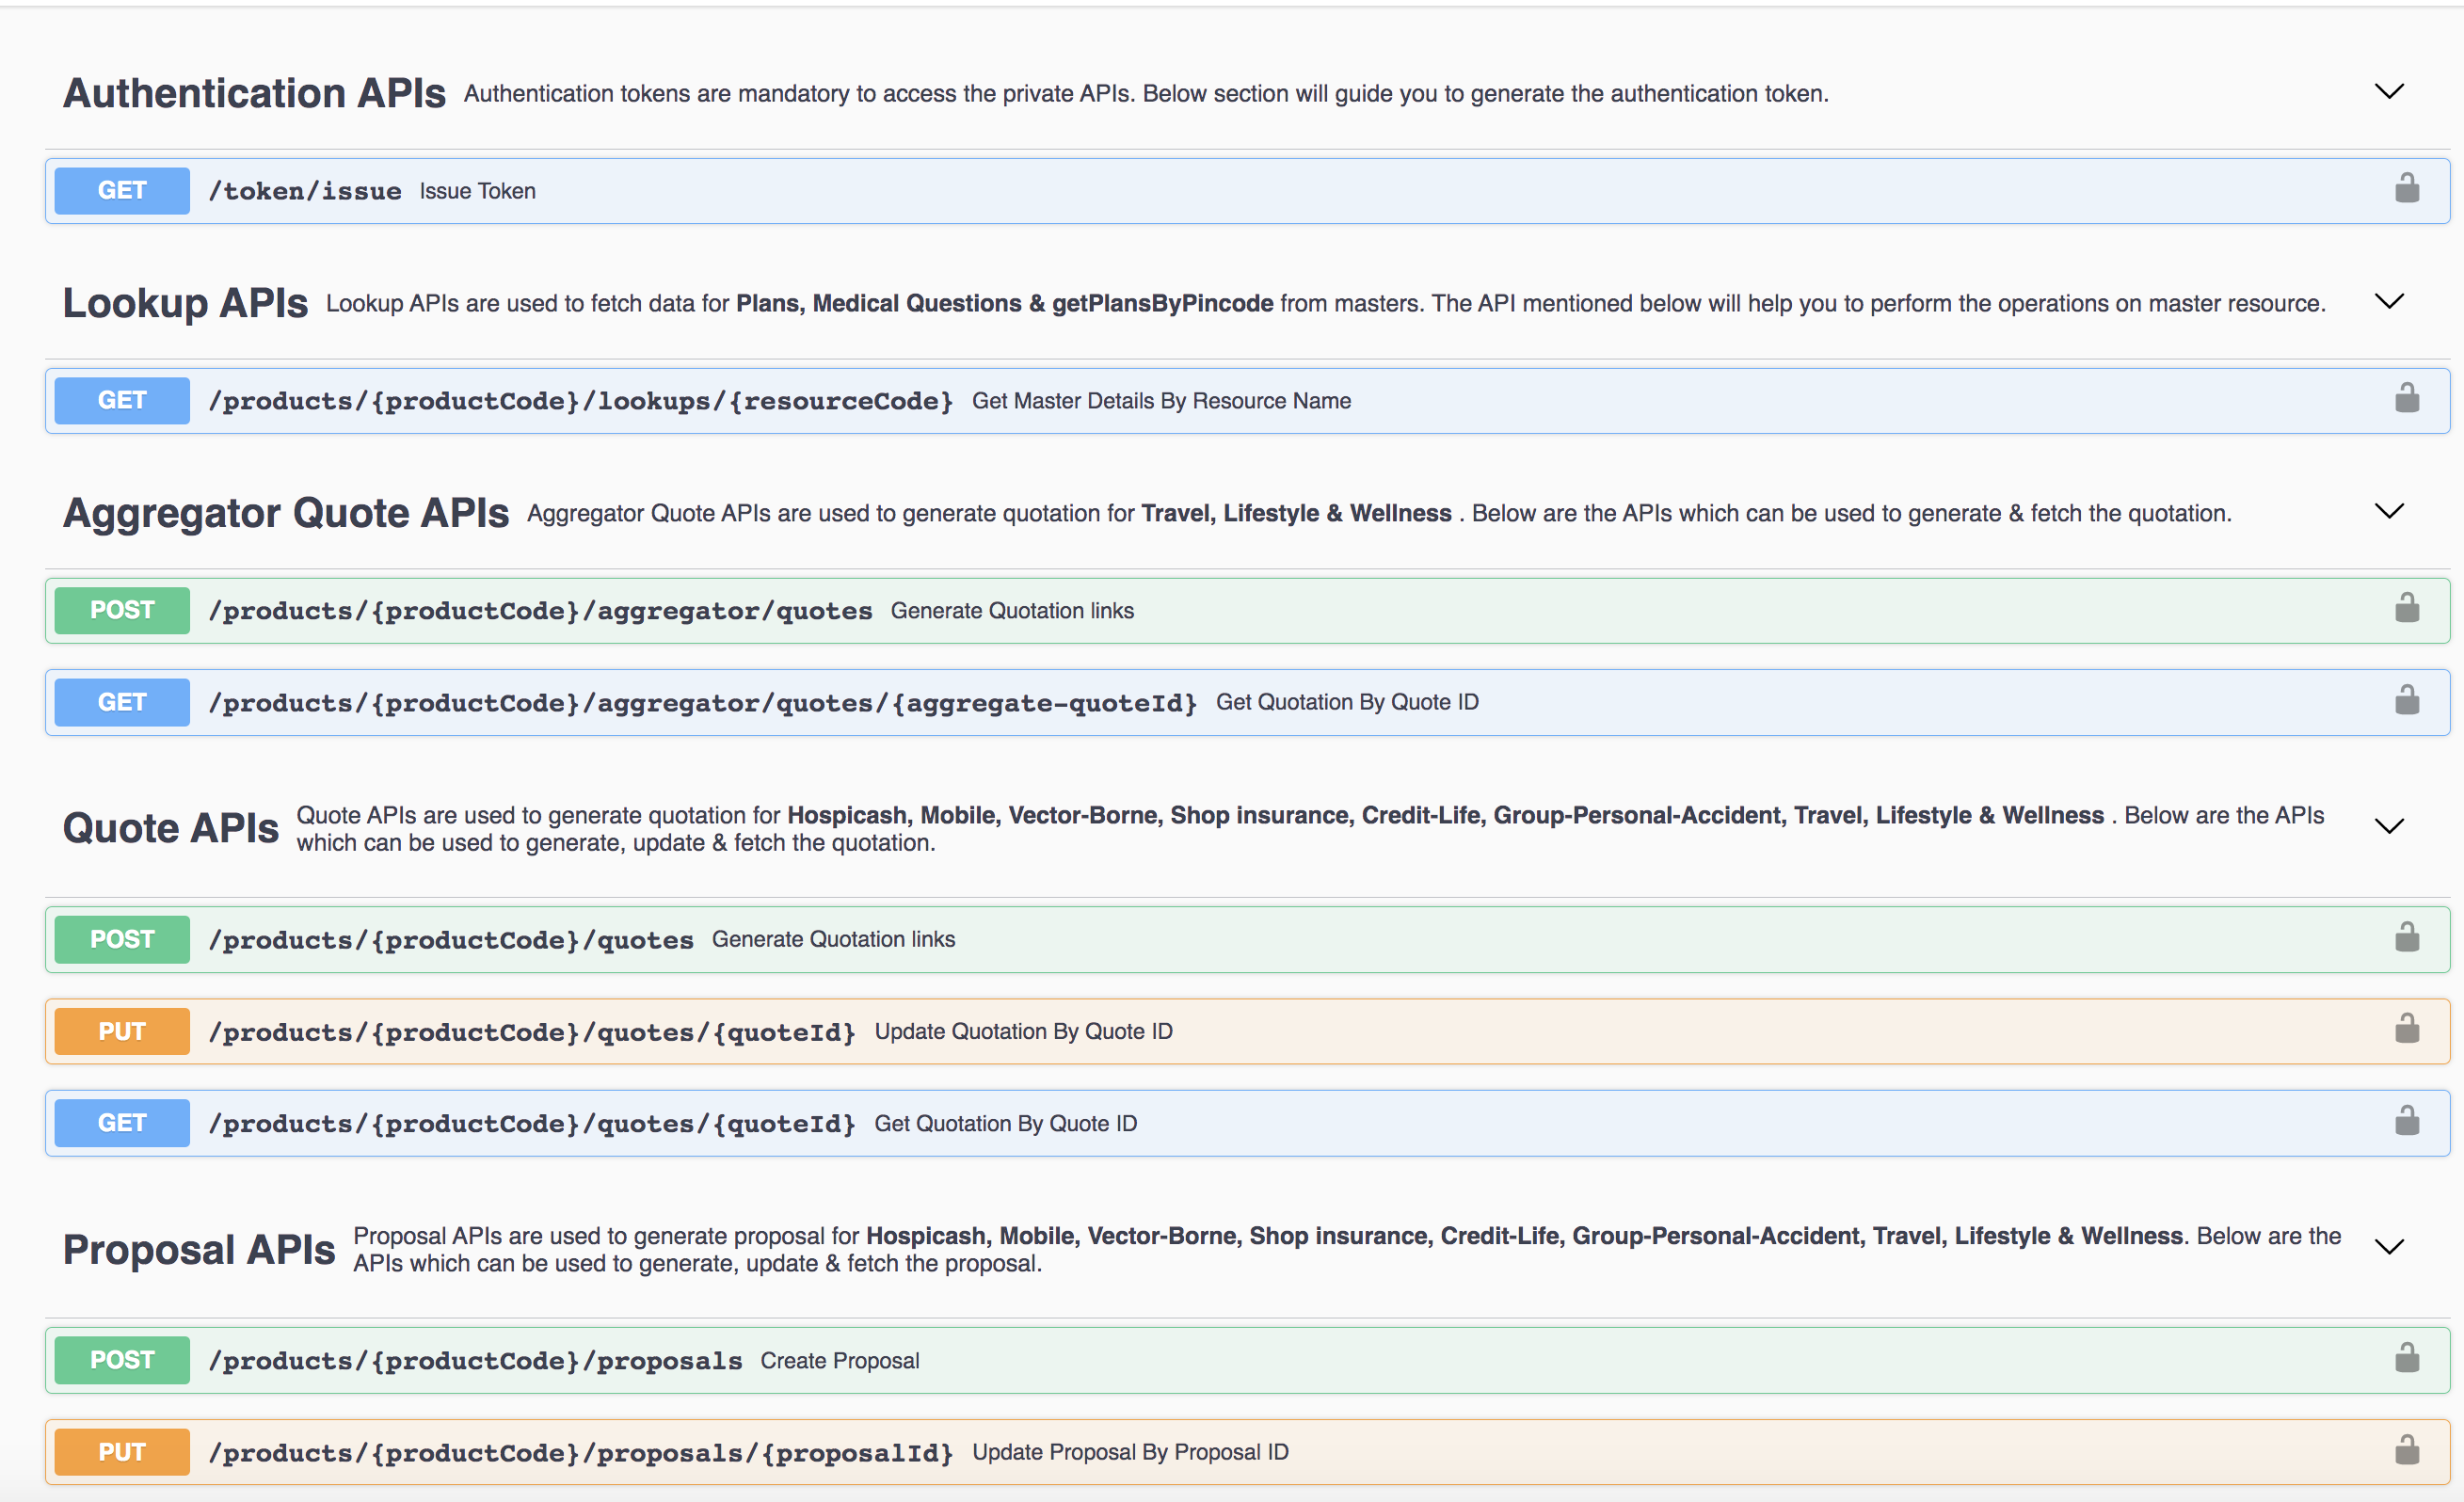Click lock icon on PUT proposalId row

pos(2406,1450)
